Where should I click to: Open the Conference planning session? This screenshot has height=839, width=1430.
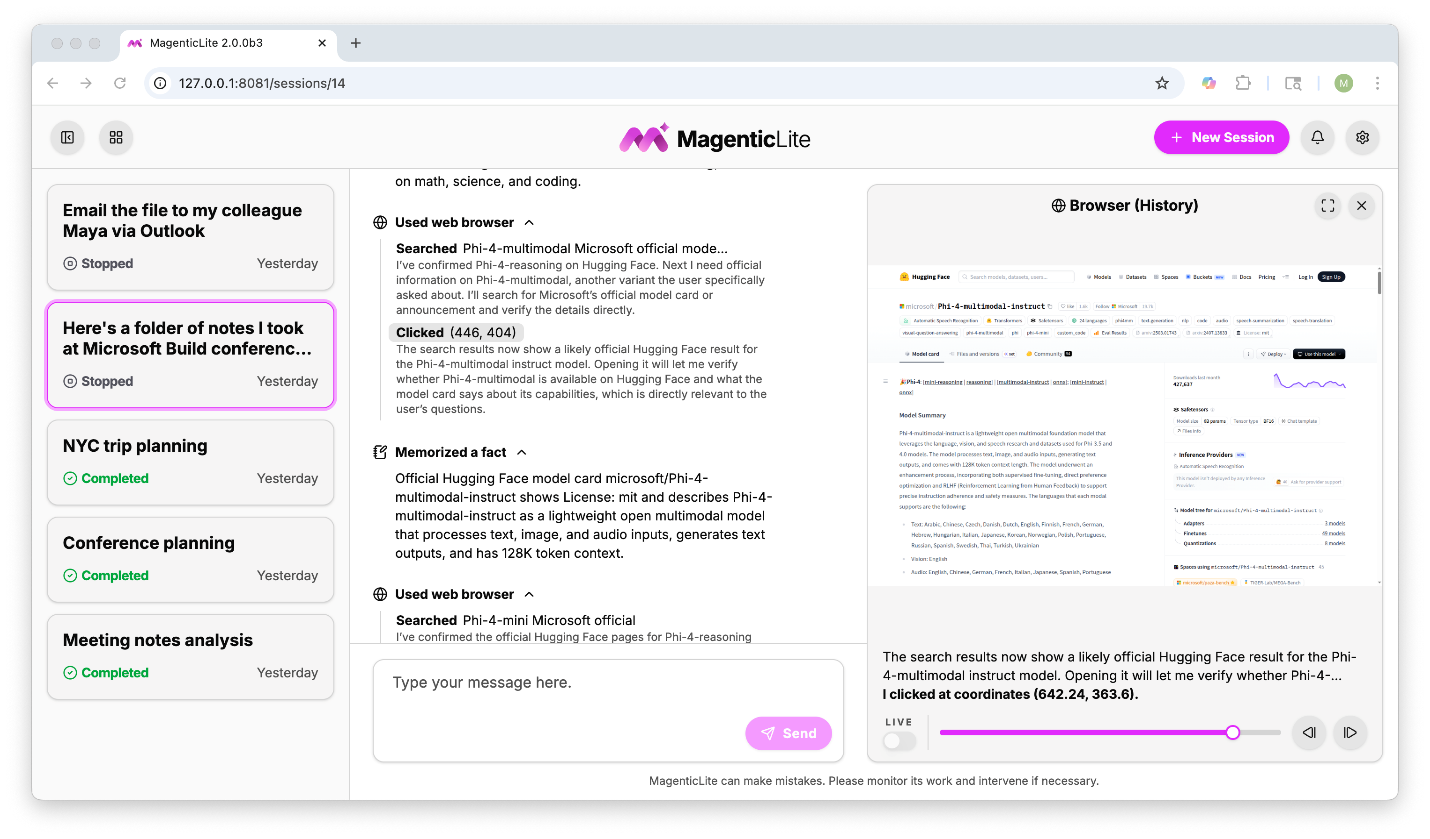[190, 559]
